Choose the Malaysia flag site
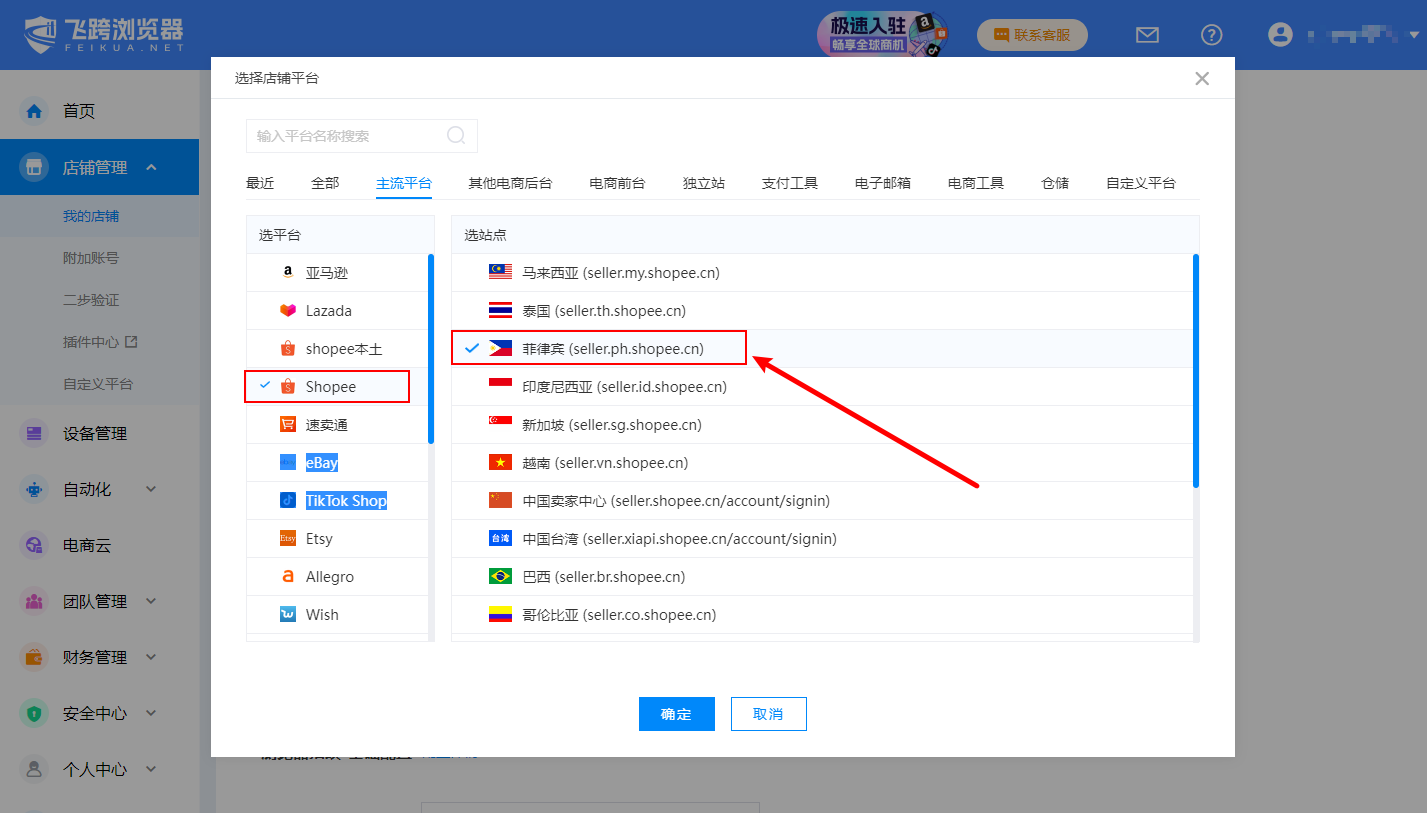This screenshot has width=1427, height=813. coord(500,273)
